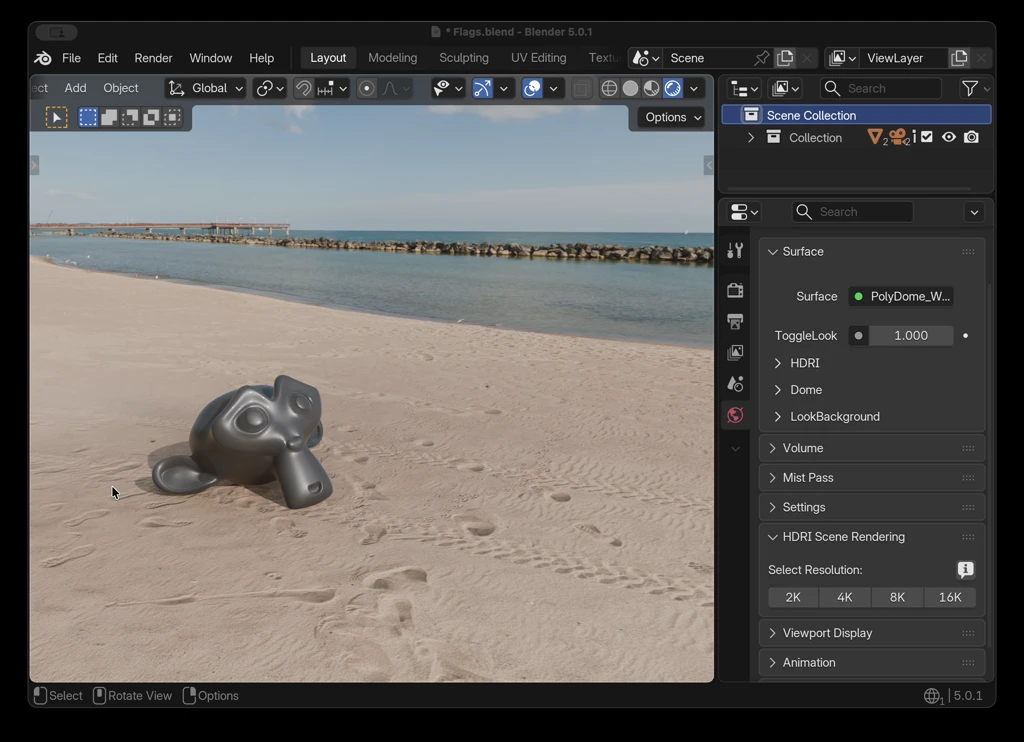Click the HDRI resolution info icon
The image size is (1024, 742).
(965, 570)
